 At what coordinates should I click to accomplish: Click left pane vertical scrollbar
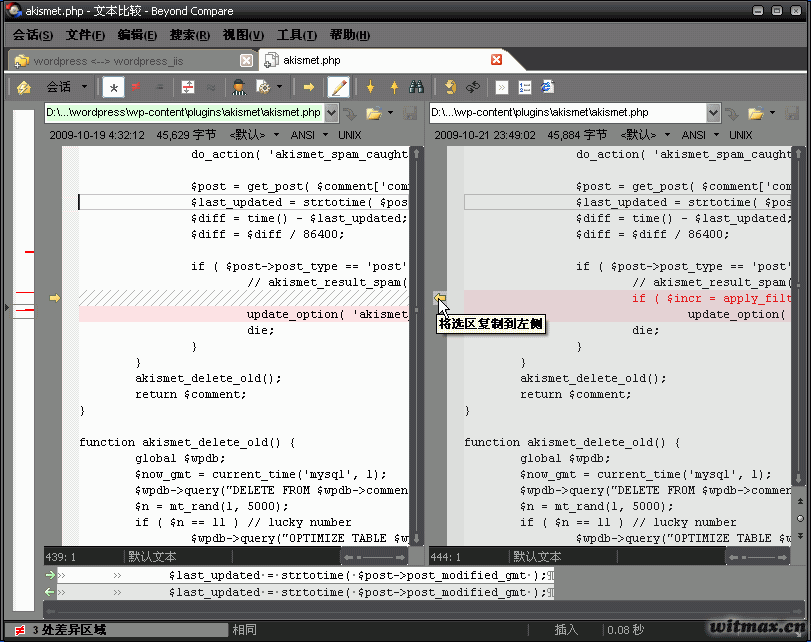click(416, 346)
